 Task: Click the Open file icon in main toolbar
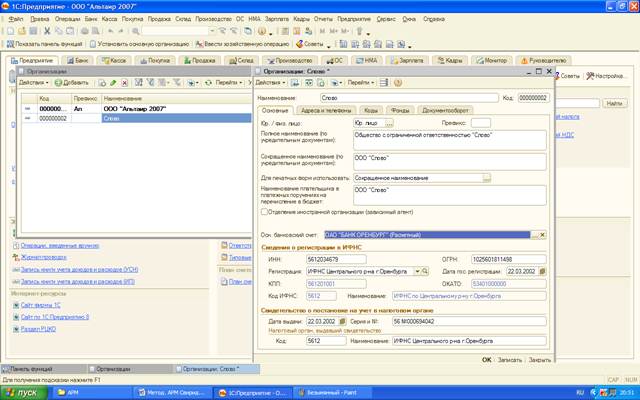click(x=22, y=31)
